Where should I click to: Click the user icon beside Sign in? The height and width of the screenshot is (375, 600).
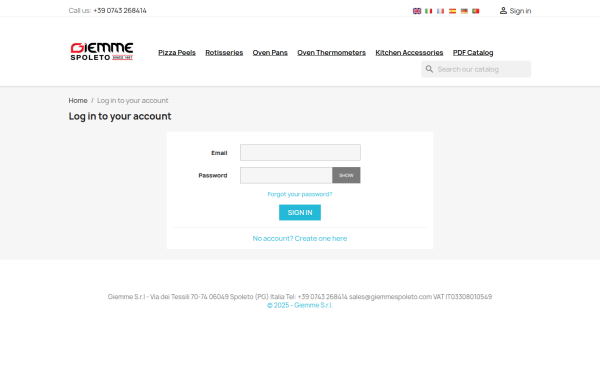(503, 11)
